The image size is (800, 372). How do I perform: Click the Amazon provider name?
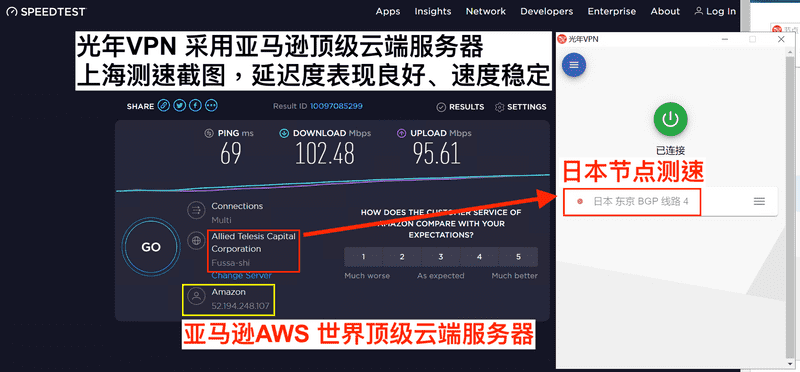click(x=229, y=292)
